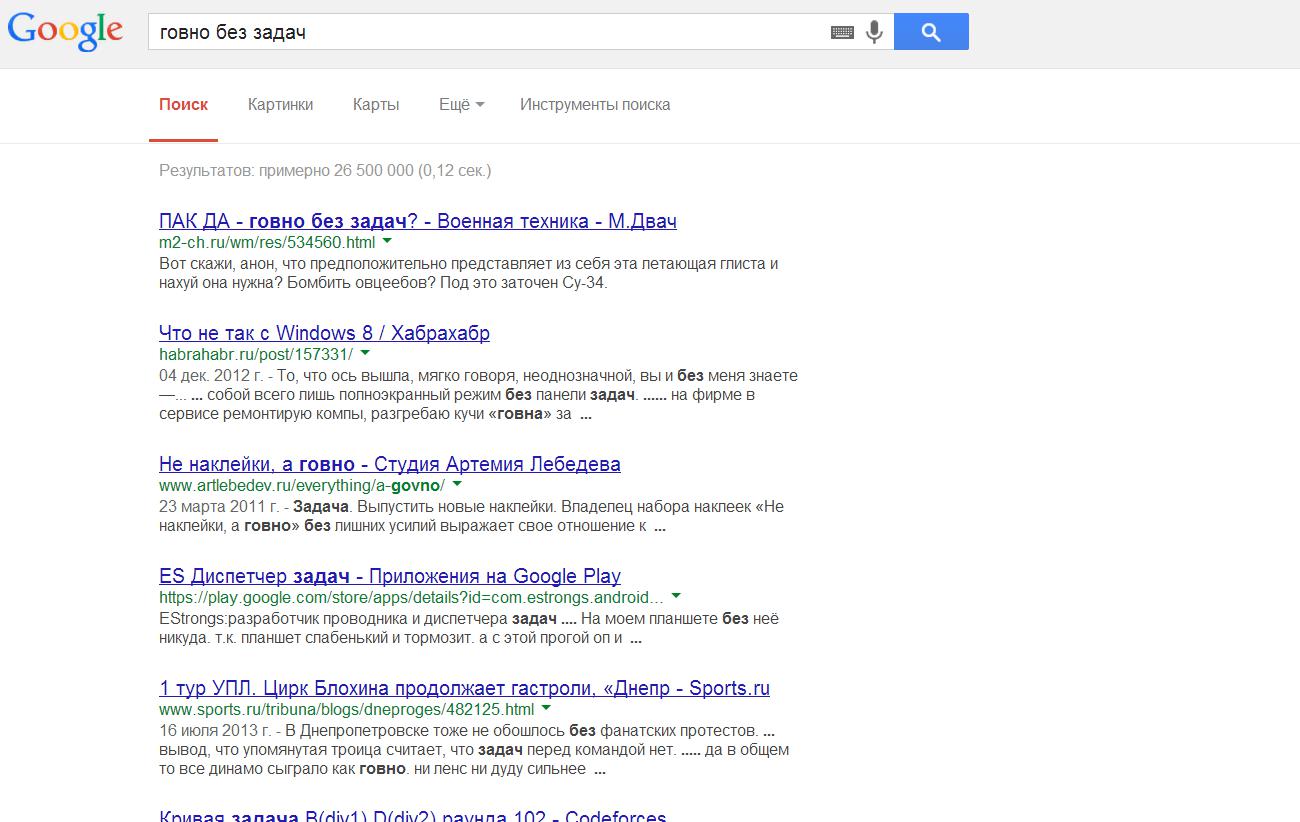1300x822 pixels.
Task: Switch to the Картинки tab
Action: click(281, 105)
